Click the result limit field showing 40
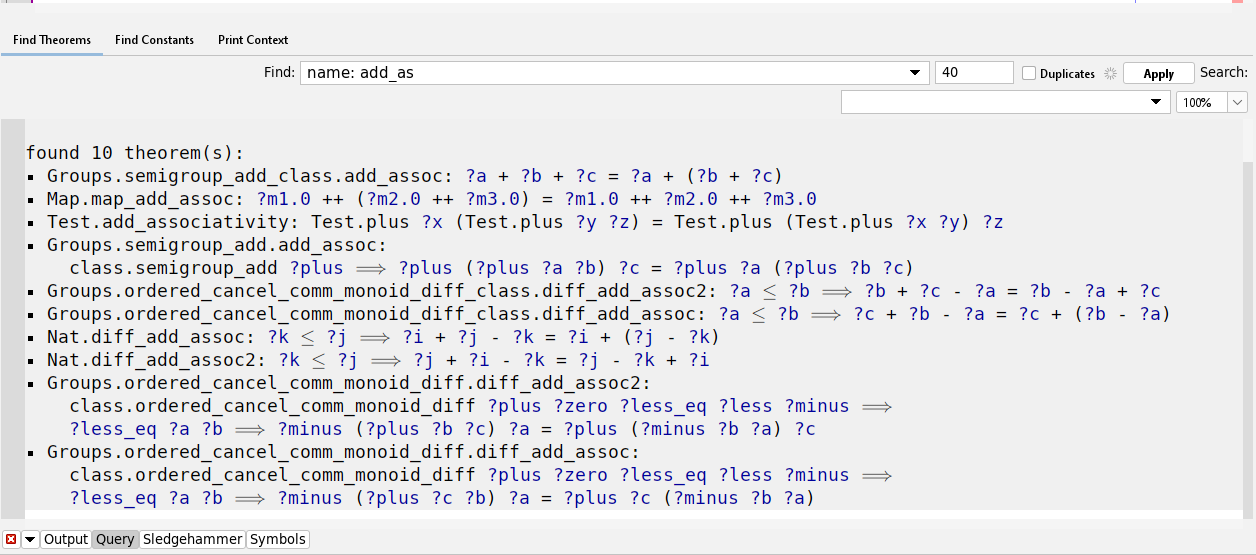 coord(974,73)
